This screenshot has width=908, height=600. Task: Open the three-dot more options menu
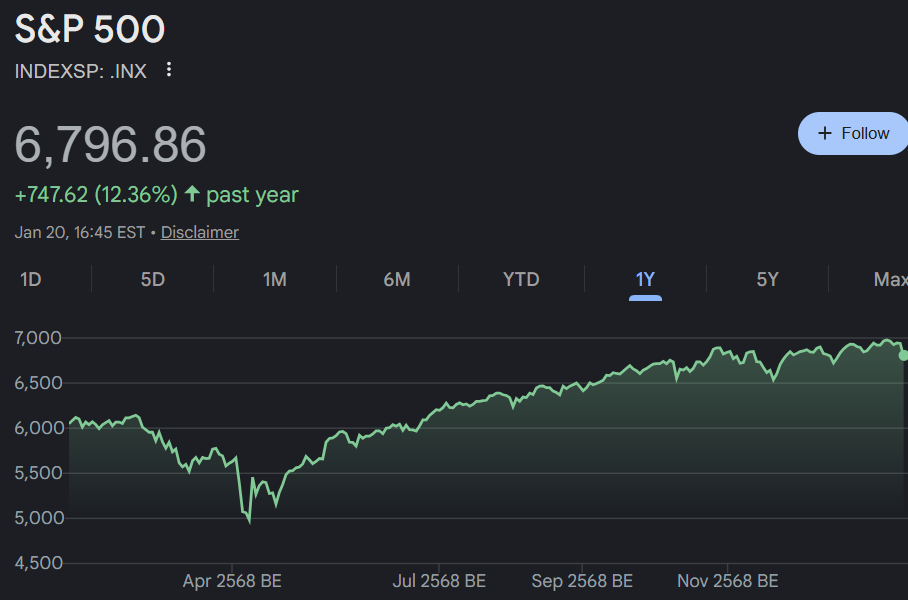click(169, 70)
